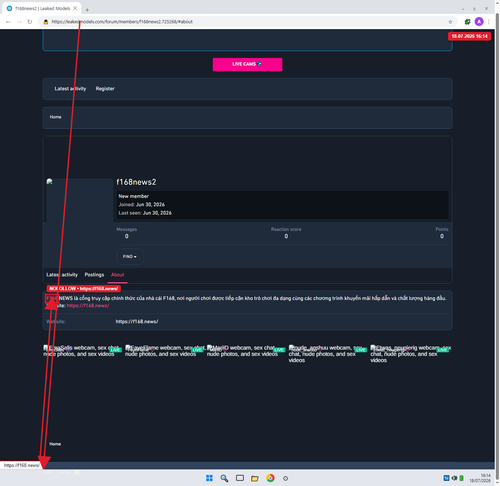The height and width of the screenshot is (486, 500).
Task: Click the Home link in footer
Action: 55,444
